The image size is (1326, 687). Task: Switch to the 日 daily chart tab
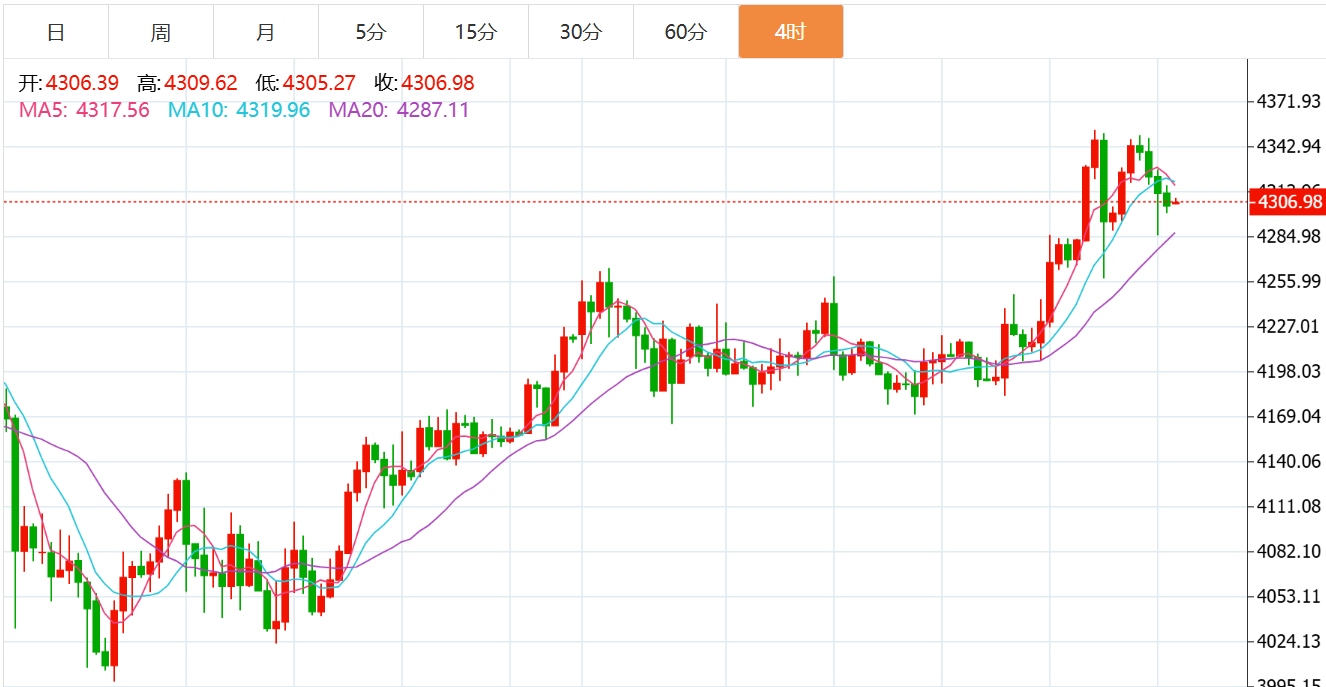pyautogui.click(x=56, y=32)
